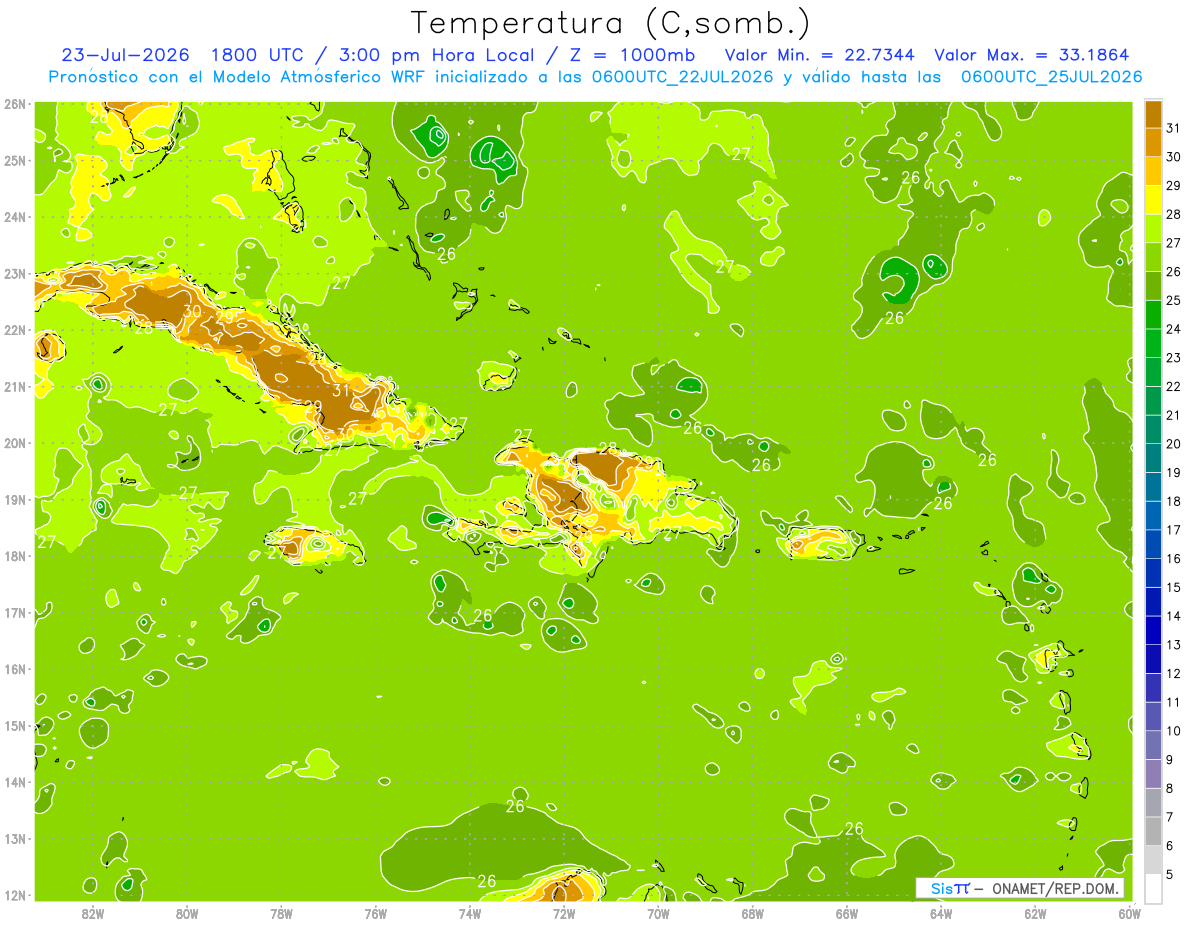Screen dimensions: 1200x927
Task: Click the '26N' latitude axis label
Action: coord(15,104)
